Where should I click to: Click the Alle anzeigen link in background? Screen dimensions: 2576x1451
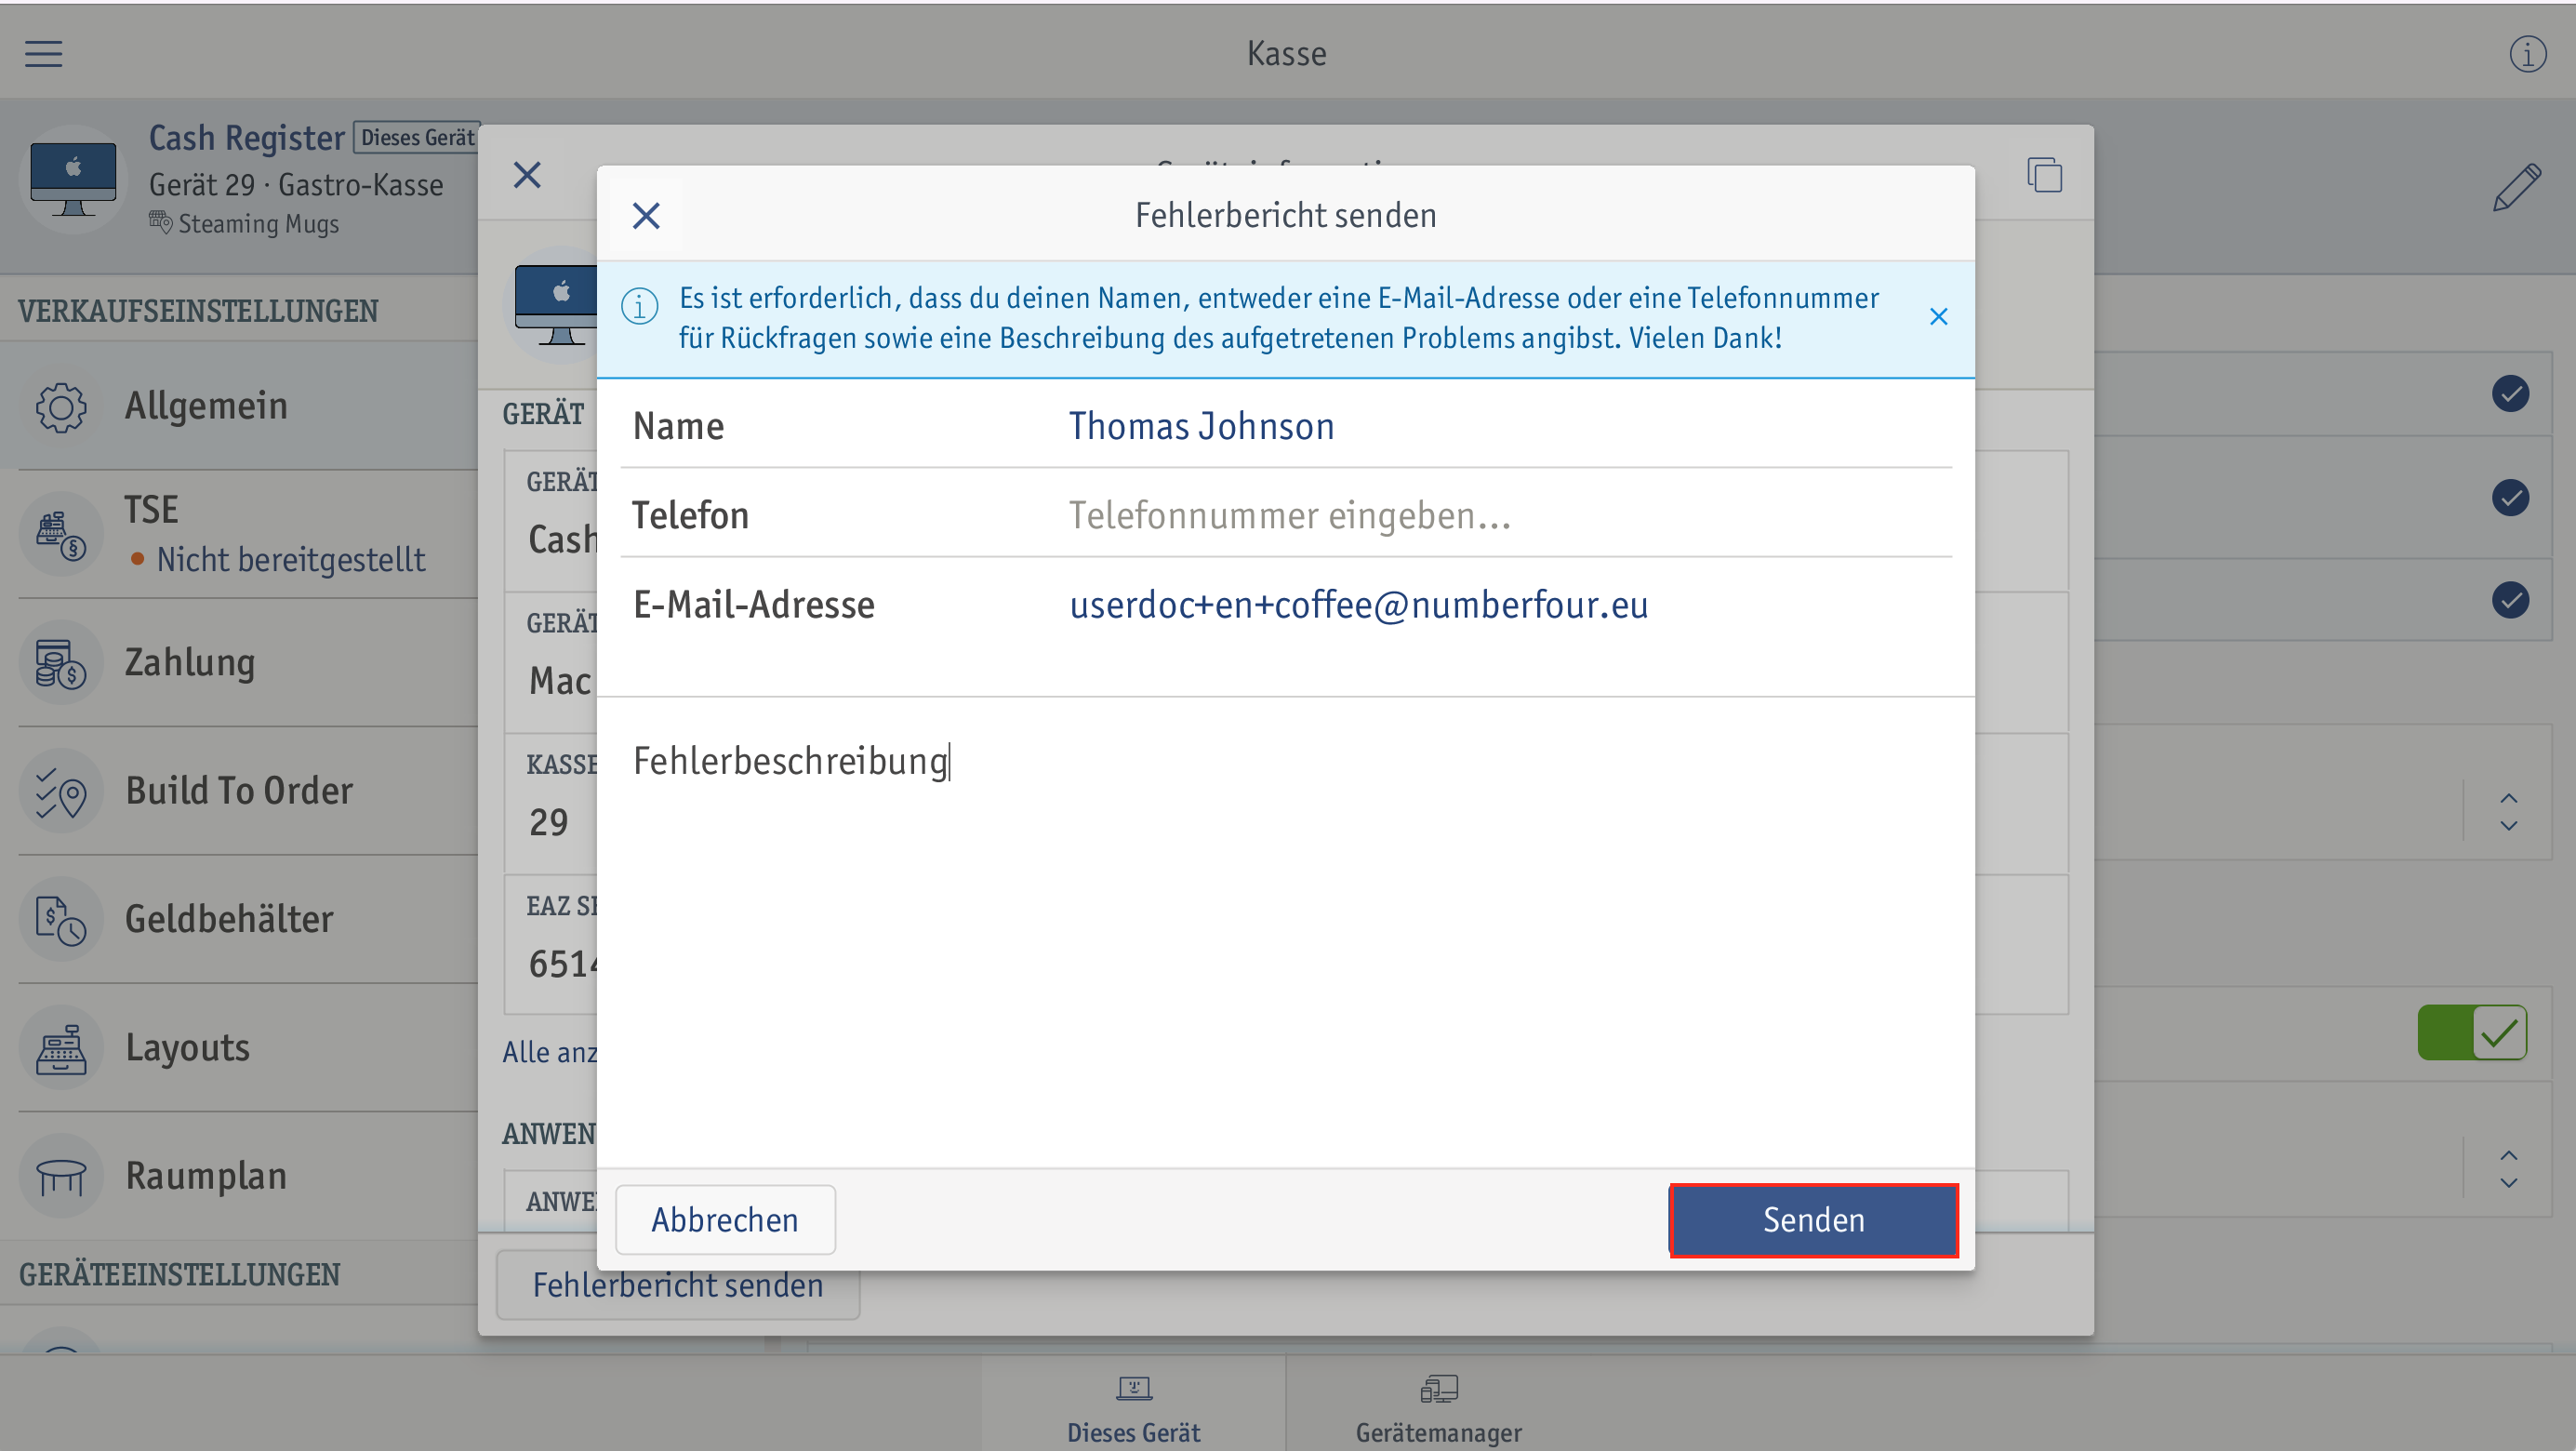pos(549,1052)
